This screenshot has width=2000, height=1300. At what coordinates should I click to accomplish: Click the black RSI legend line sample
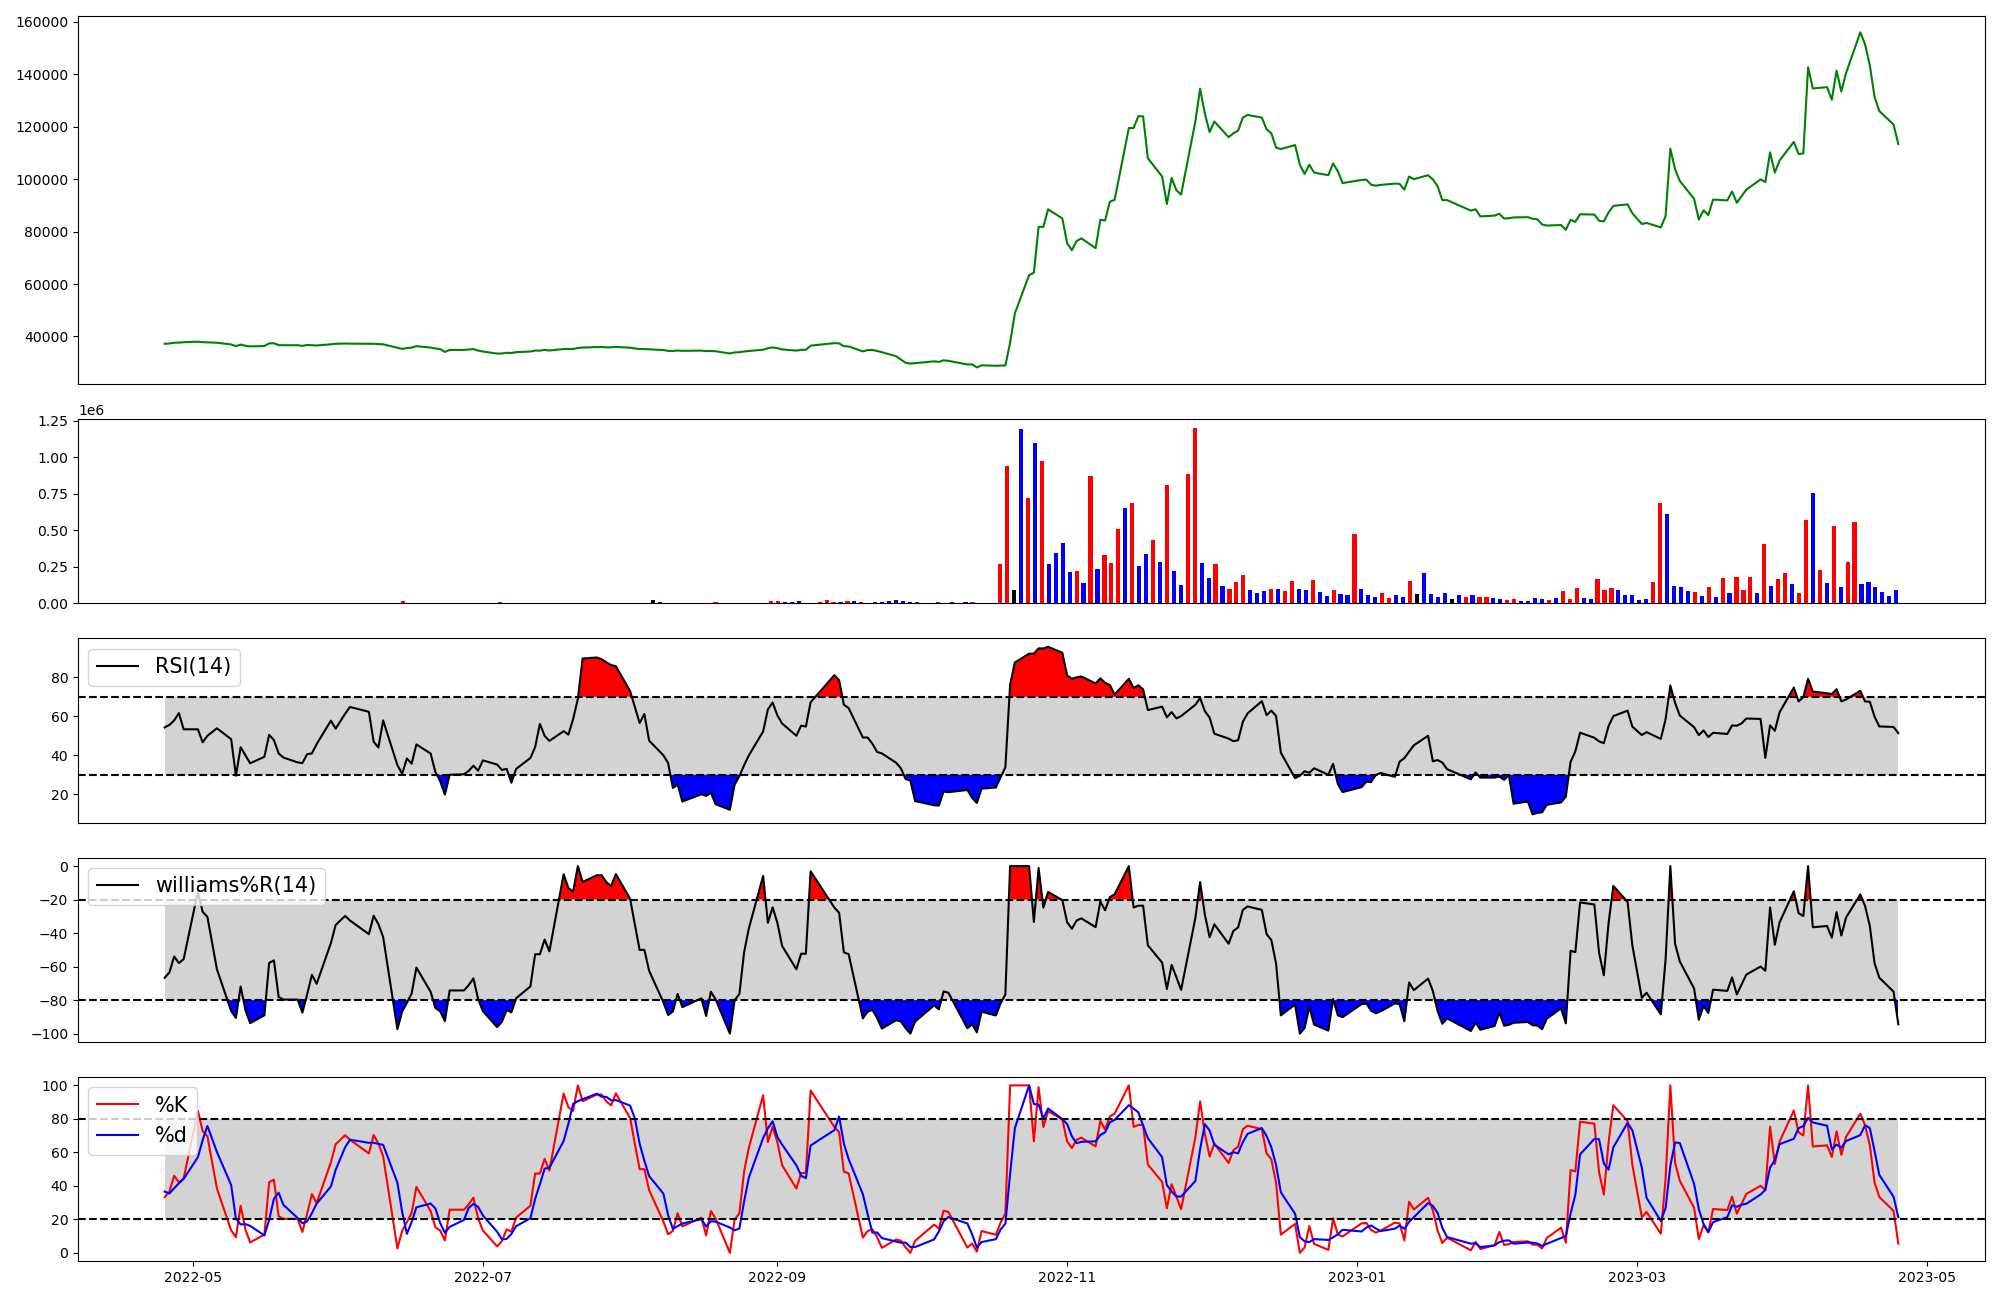pyautogui.click(x=117, y=667)
